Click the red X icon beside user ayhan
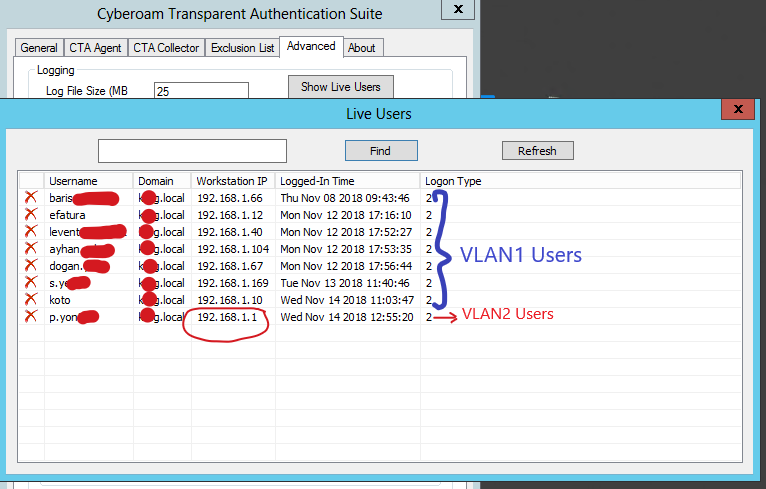 coord(31,248)
